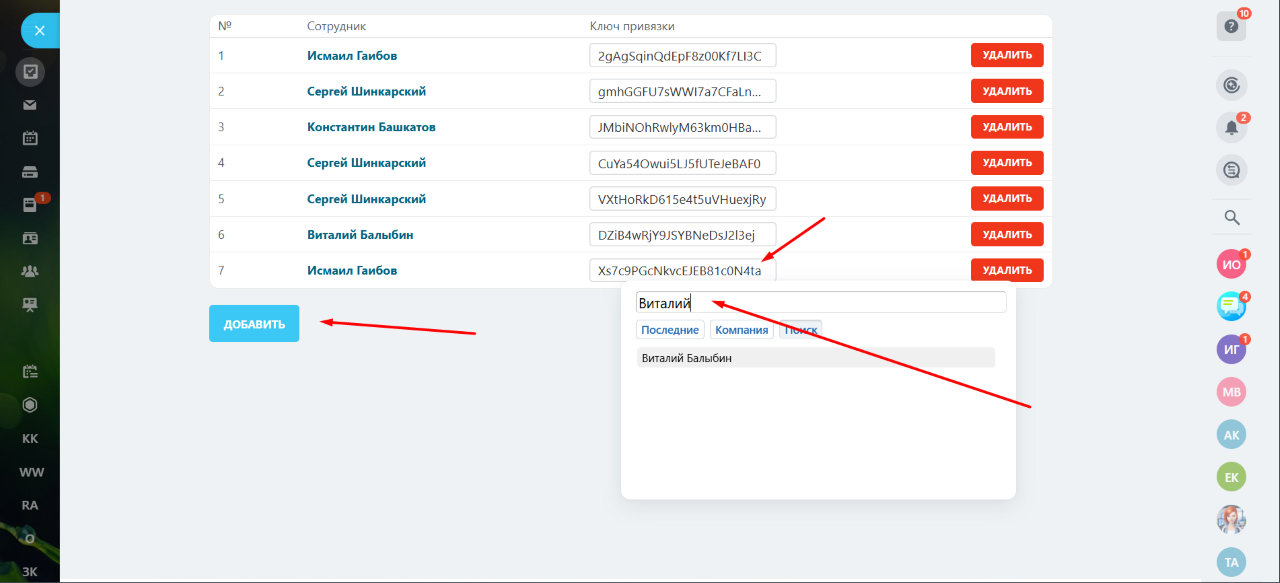The image size is (1280, 583).
Task: Open the presentation board icon in the sidebar
Action: (30, 304)
